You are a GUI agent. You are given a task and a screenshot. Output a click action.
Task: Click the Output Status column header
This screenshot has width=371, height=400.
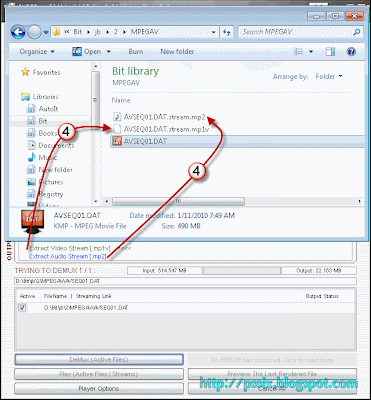[x=322, y=296]
